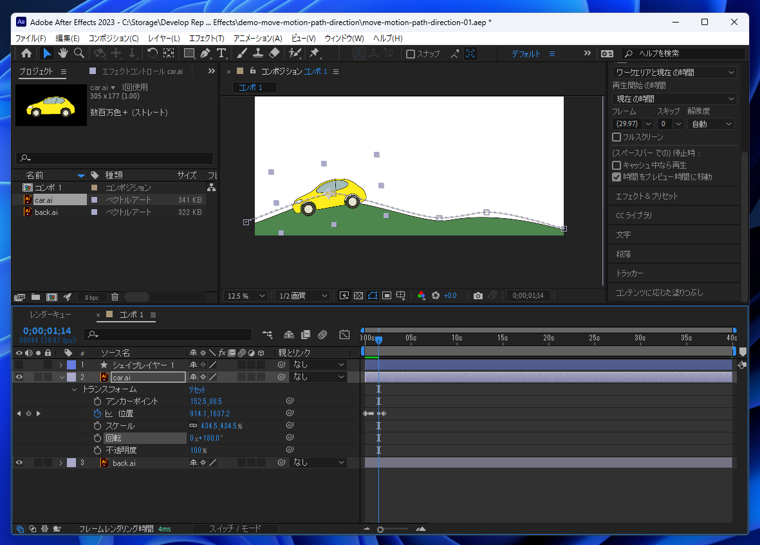Show the シェイプレイヤー 1 layer eye
The height and width of the screenshot is (545, 760).
[x=19, y=365]
